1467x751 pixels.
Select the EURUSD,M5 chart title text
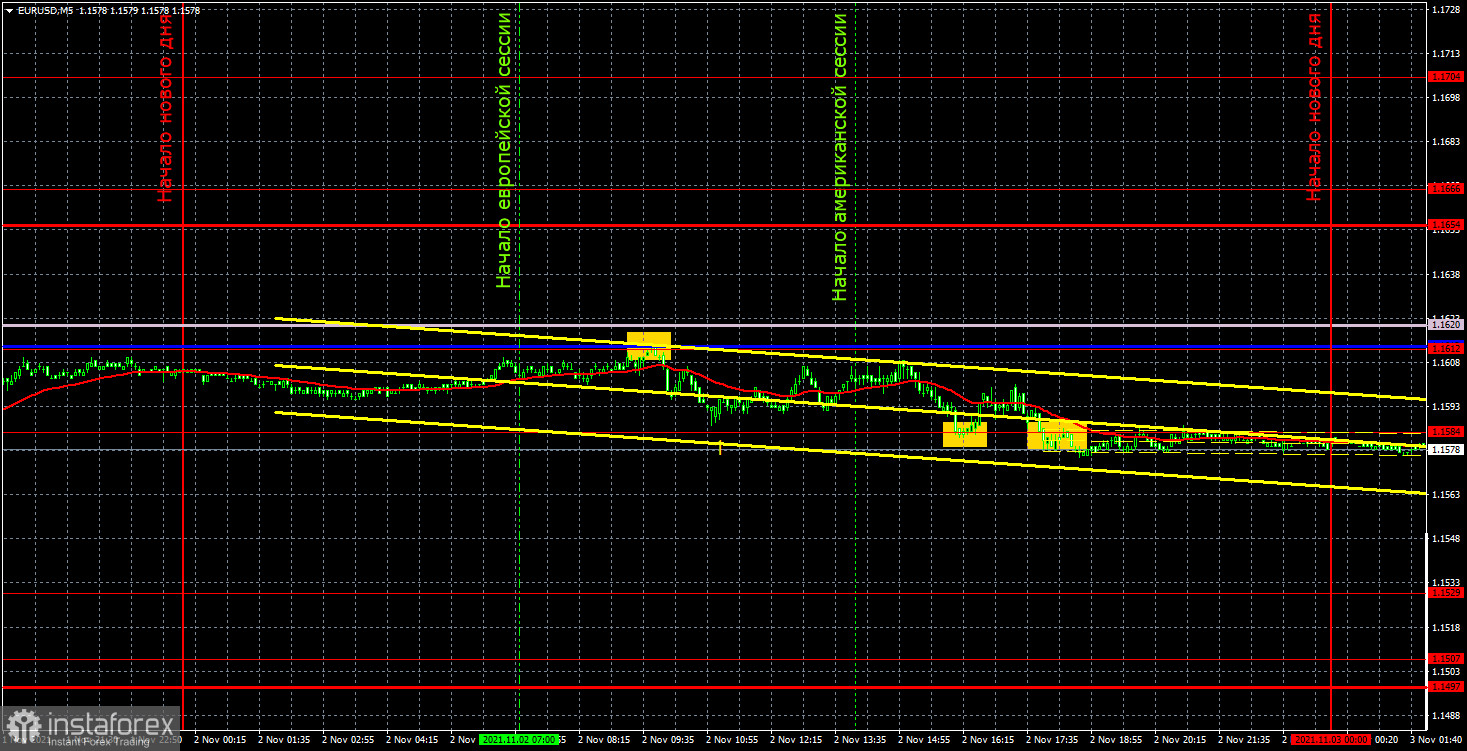(46, 10)
